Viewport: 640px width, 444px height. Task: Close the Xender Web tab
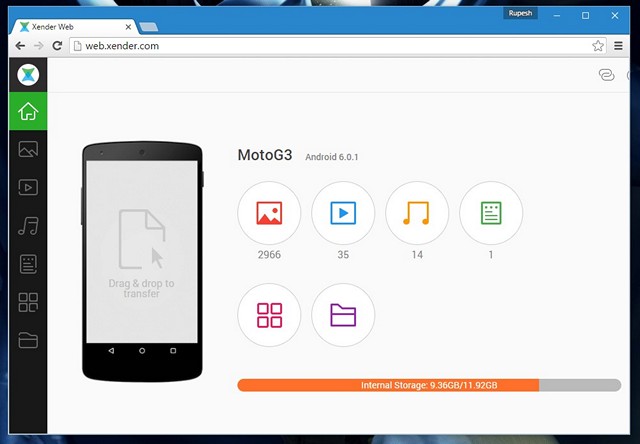128,27
